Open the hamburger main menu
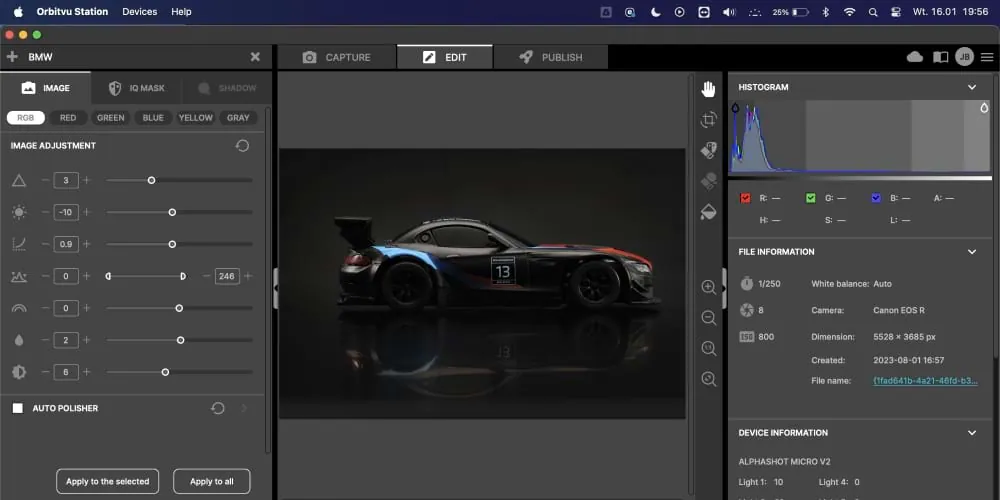Image resolution: width=1000 pixels, height=500 pixels. 987,57
